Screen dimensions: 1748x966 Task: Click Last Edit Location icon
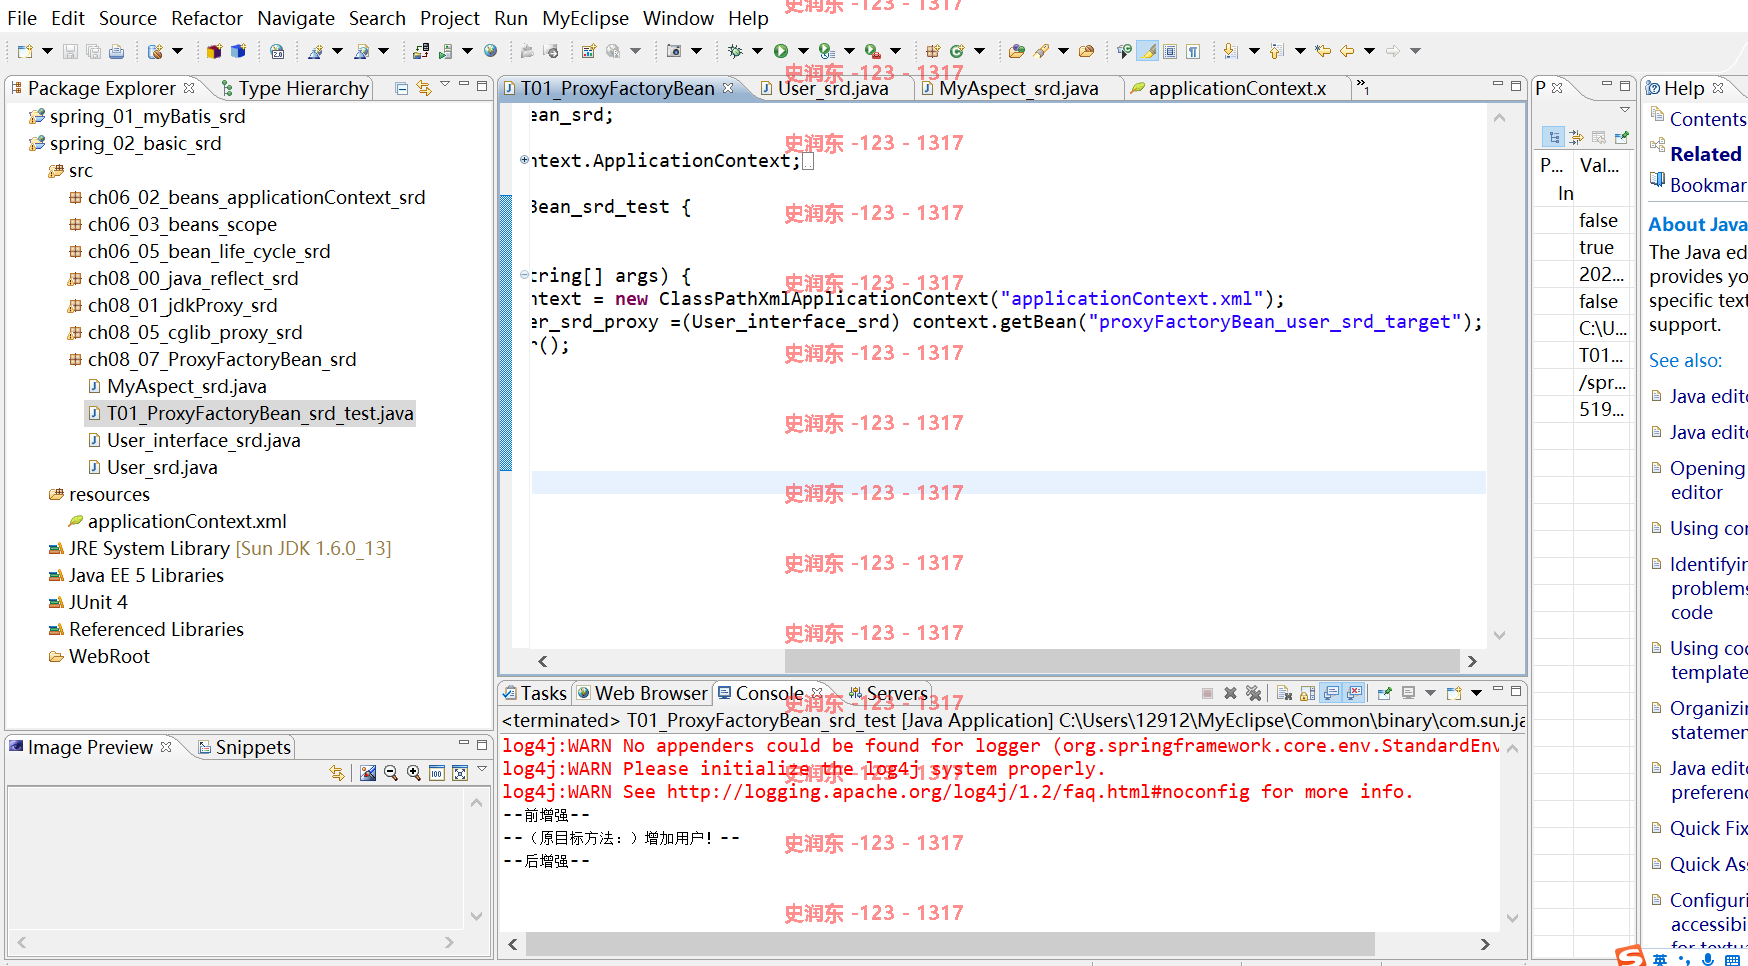pyautogui.click(x=1323, y=51)
